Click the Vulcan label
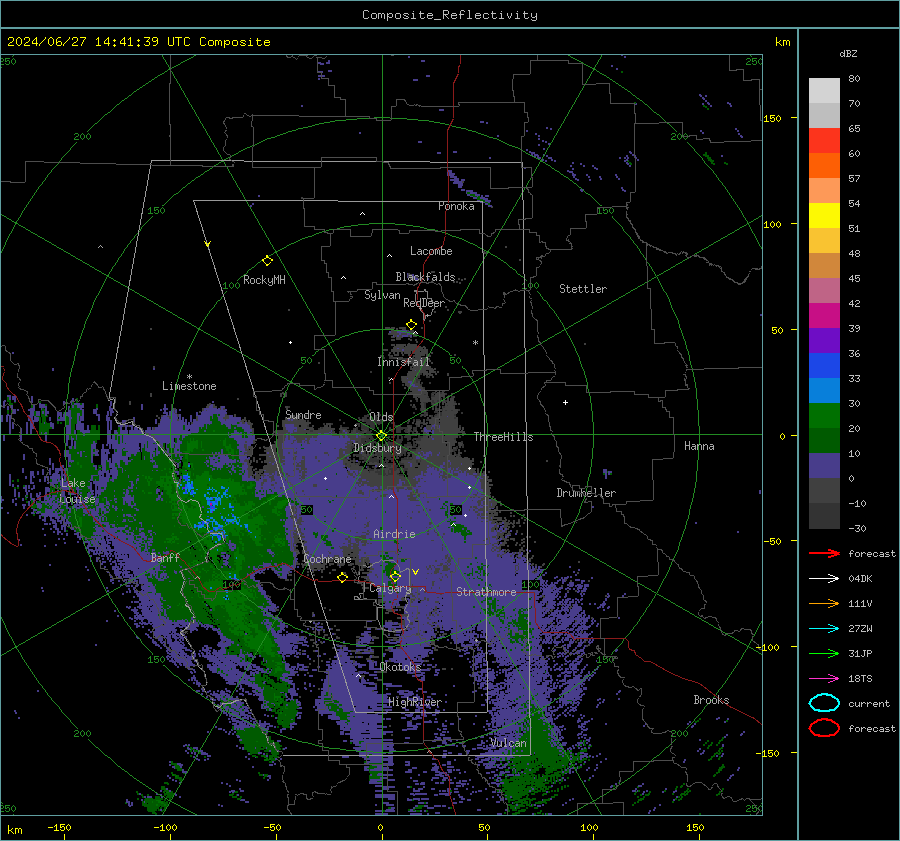 tap(509, 743)
